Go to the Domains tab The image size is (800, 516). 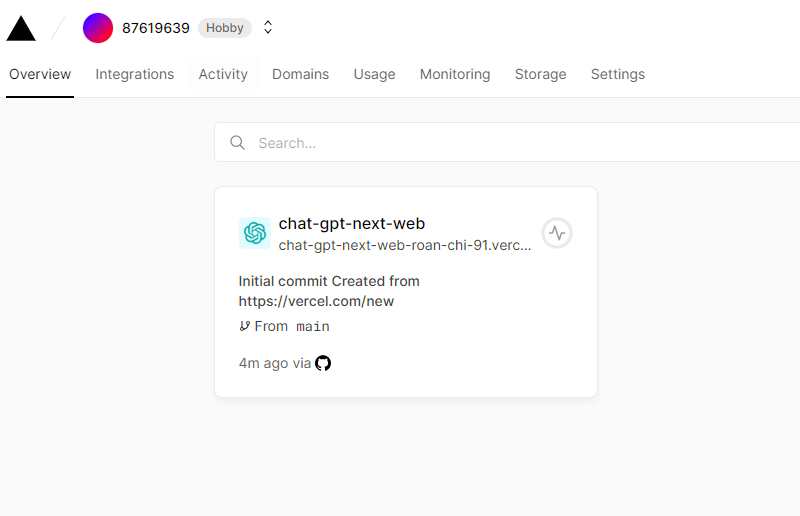[x=300, y=74]
